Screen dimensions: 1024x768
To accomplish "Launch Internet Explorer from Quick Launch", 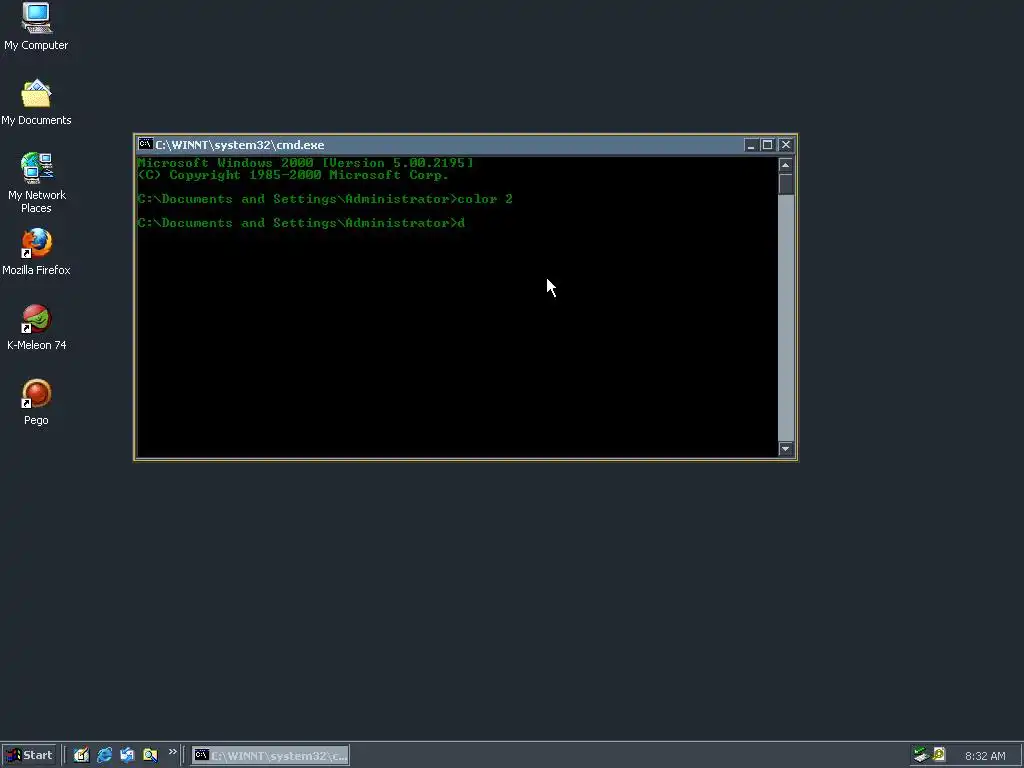I will click(104, 755).
